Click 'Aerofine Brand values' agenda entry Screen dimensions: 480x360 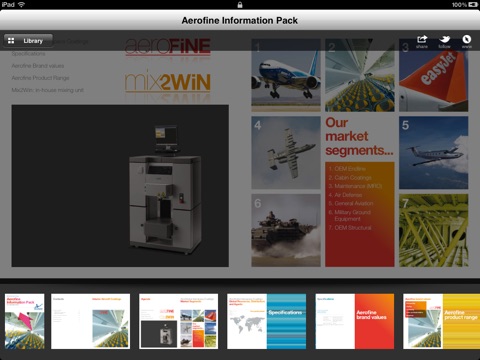tap(38, 66)
